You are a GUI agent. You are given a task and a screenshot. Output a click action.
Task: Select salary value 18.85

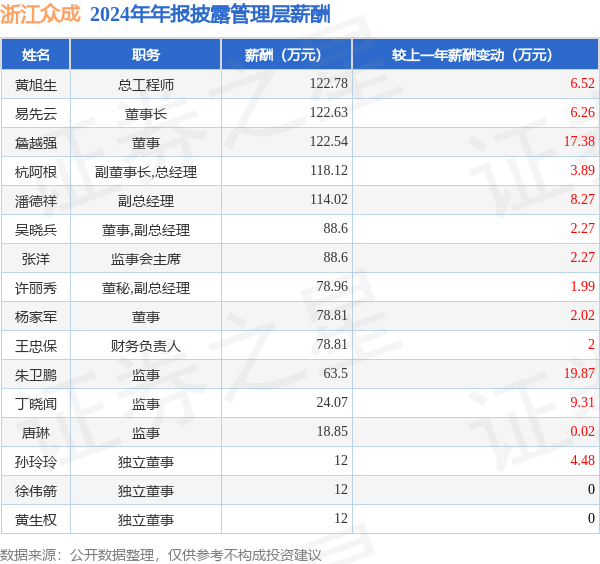(x=332, y=432)
